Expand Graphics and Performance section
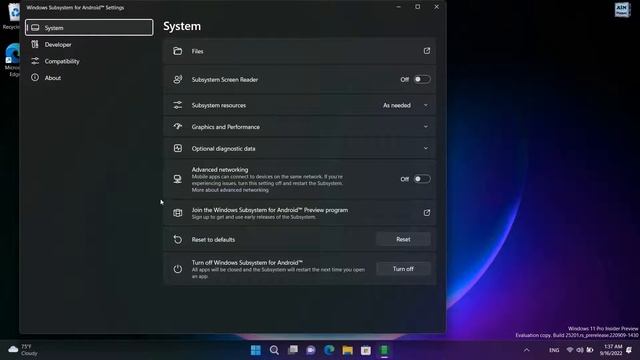 click(x=426, y=127)
